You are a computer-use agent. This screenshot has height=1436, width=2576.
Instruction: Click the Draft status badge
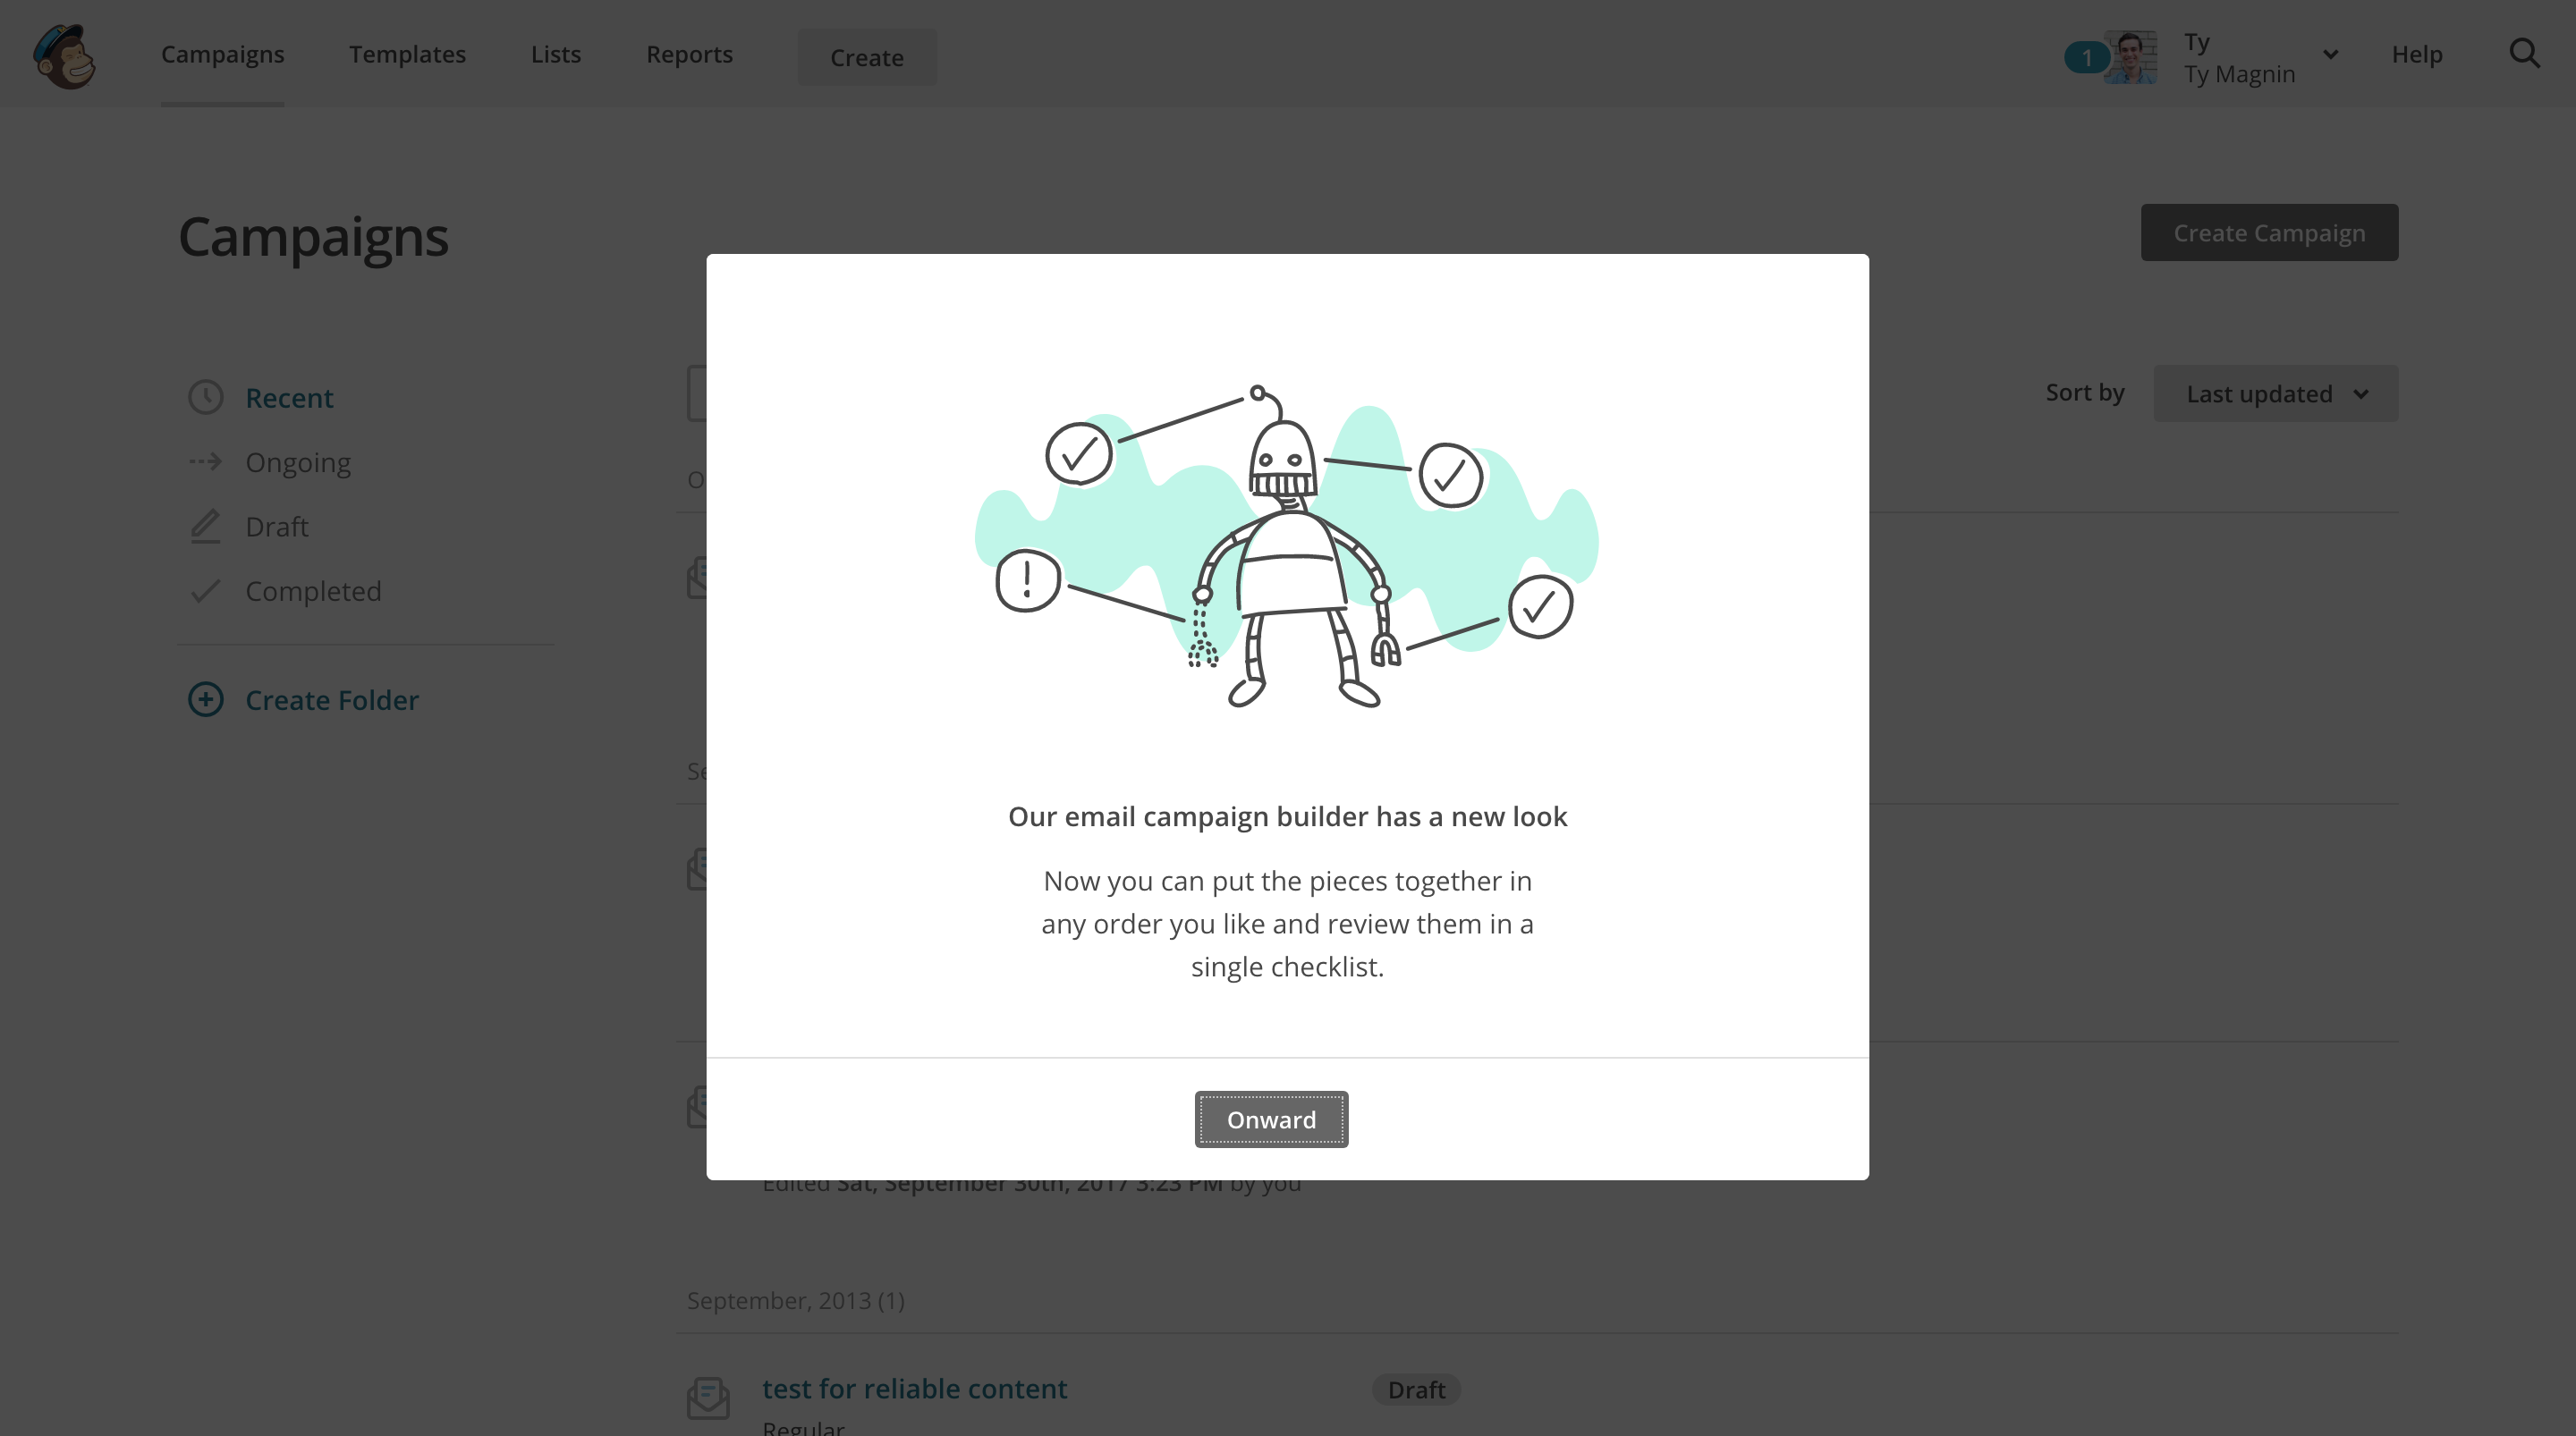tap(1416, 1389)
